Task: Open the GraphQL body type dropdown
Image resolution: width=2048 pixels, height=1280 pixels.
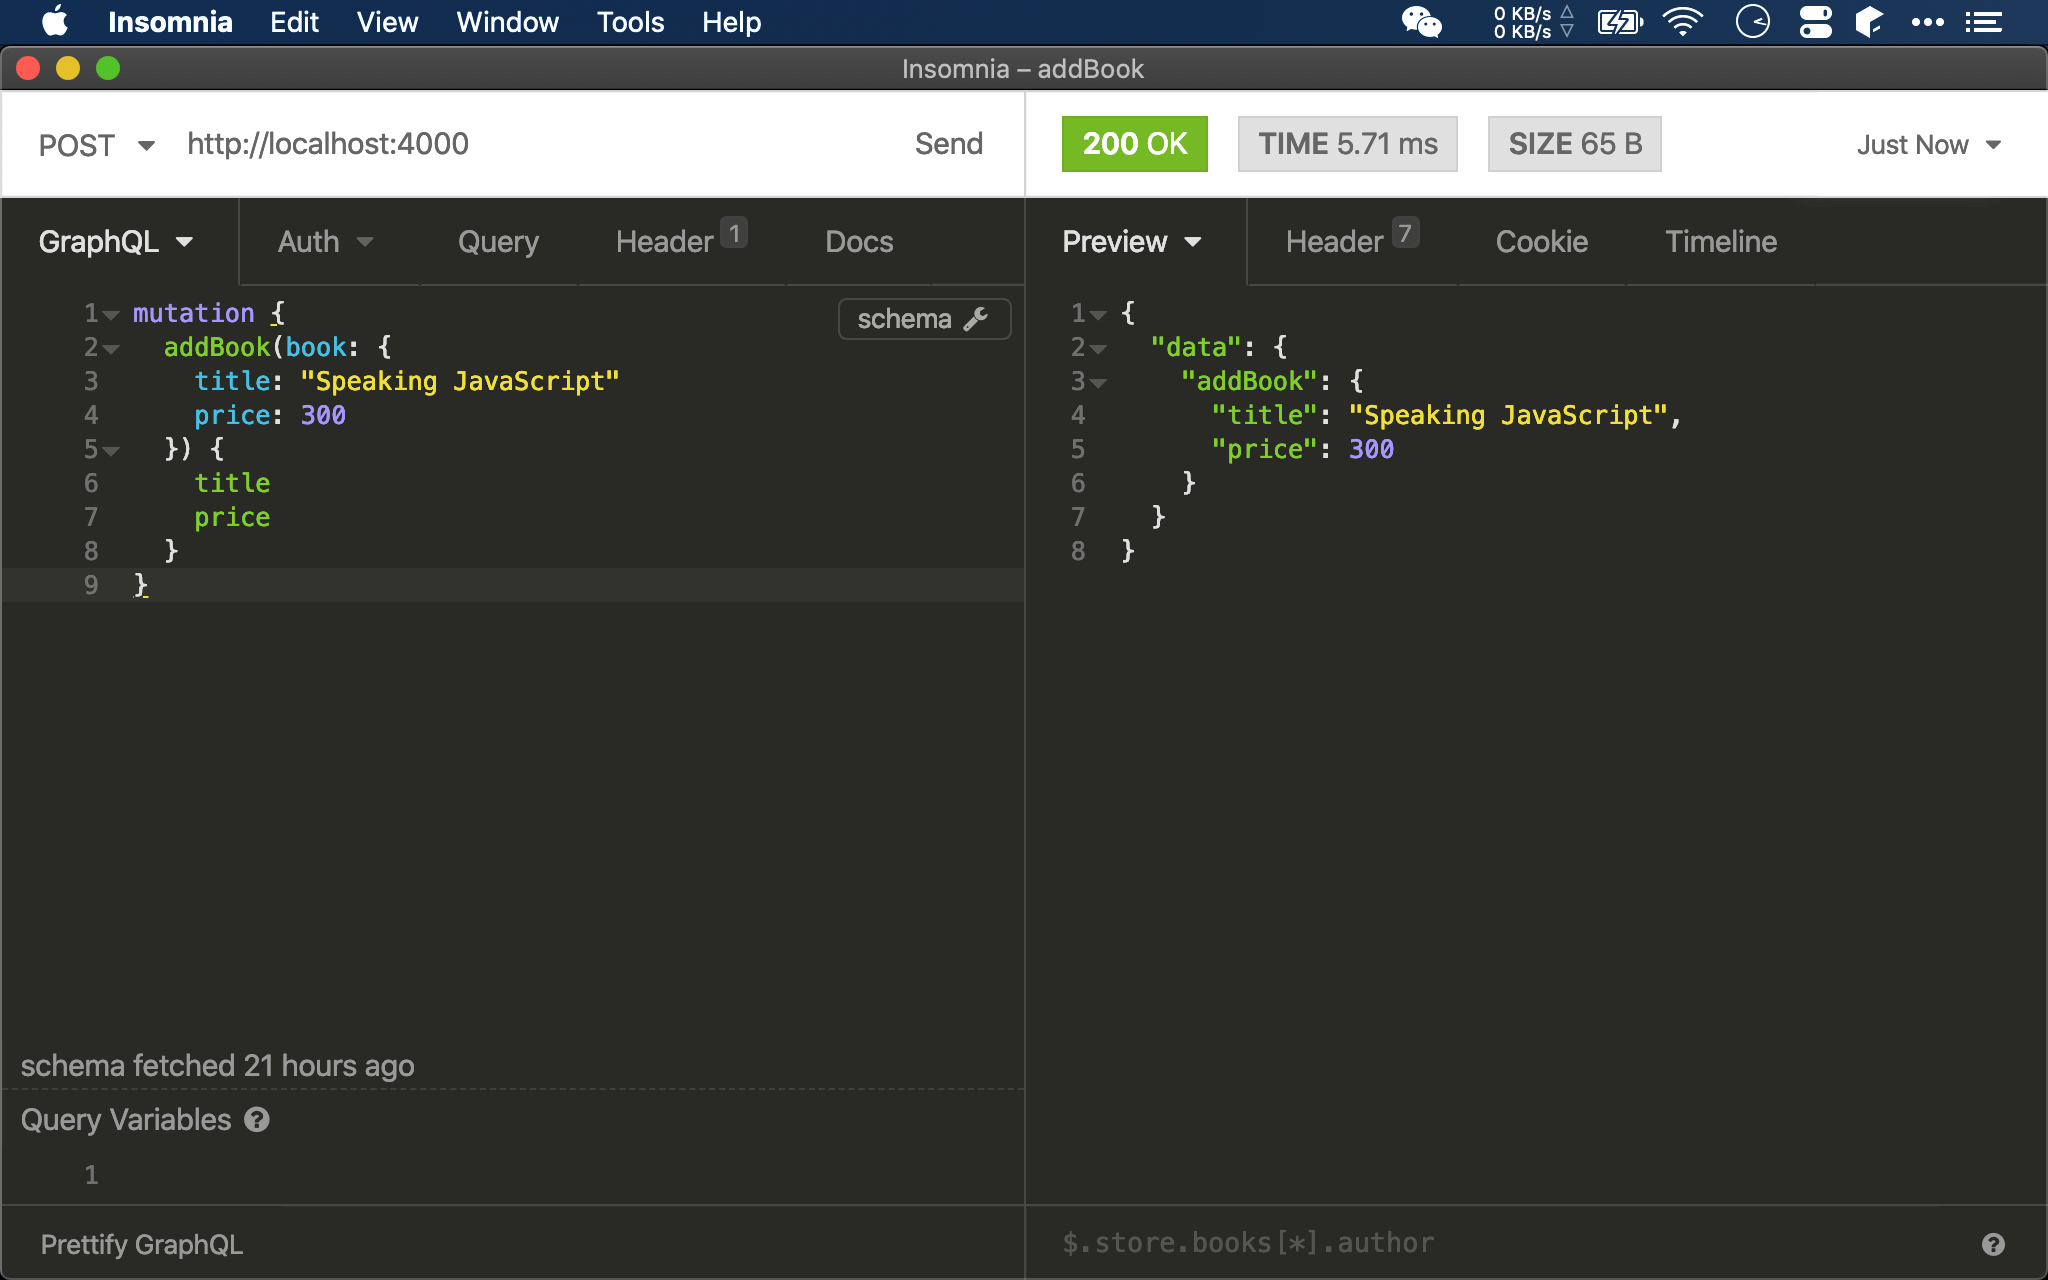Action: tap(116, 242)
